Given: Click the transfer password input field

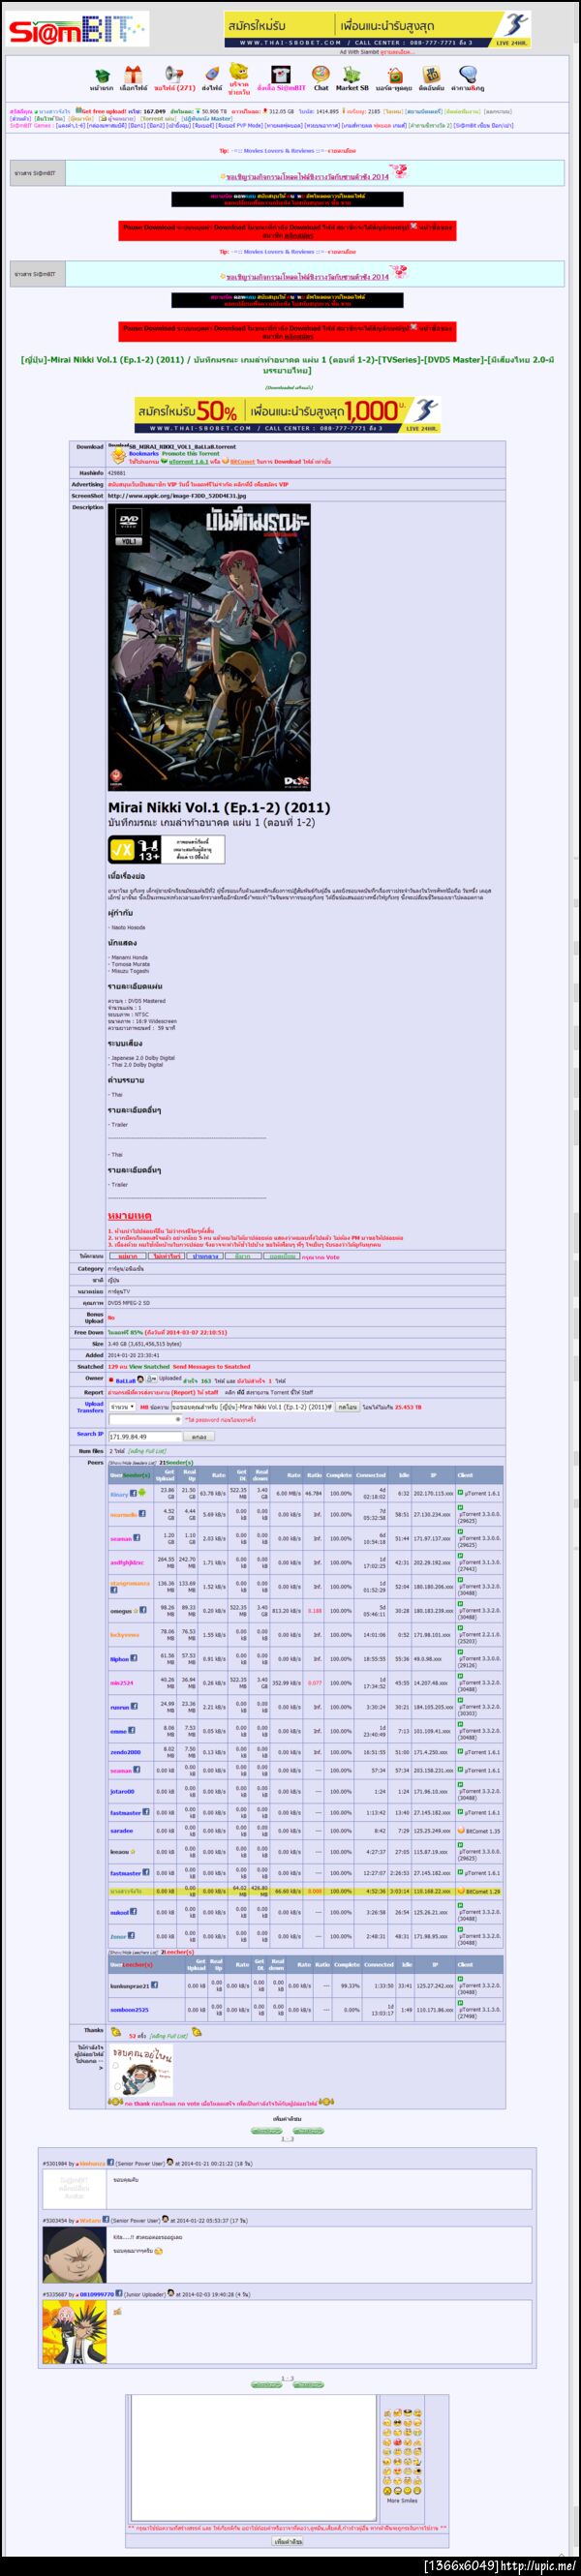Looking at the screenshot, I should coord(145,1418).
